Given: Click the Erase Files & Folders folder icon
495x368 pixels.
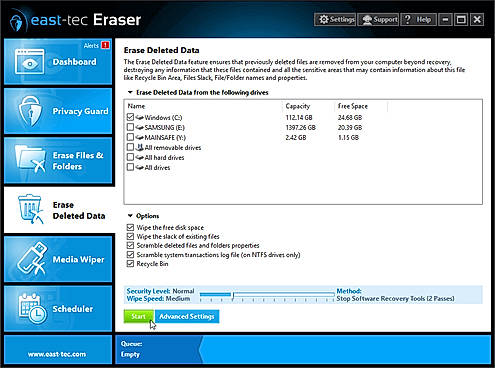Looking at the screenshot, I should pos(30,160).
